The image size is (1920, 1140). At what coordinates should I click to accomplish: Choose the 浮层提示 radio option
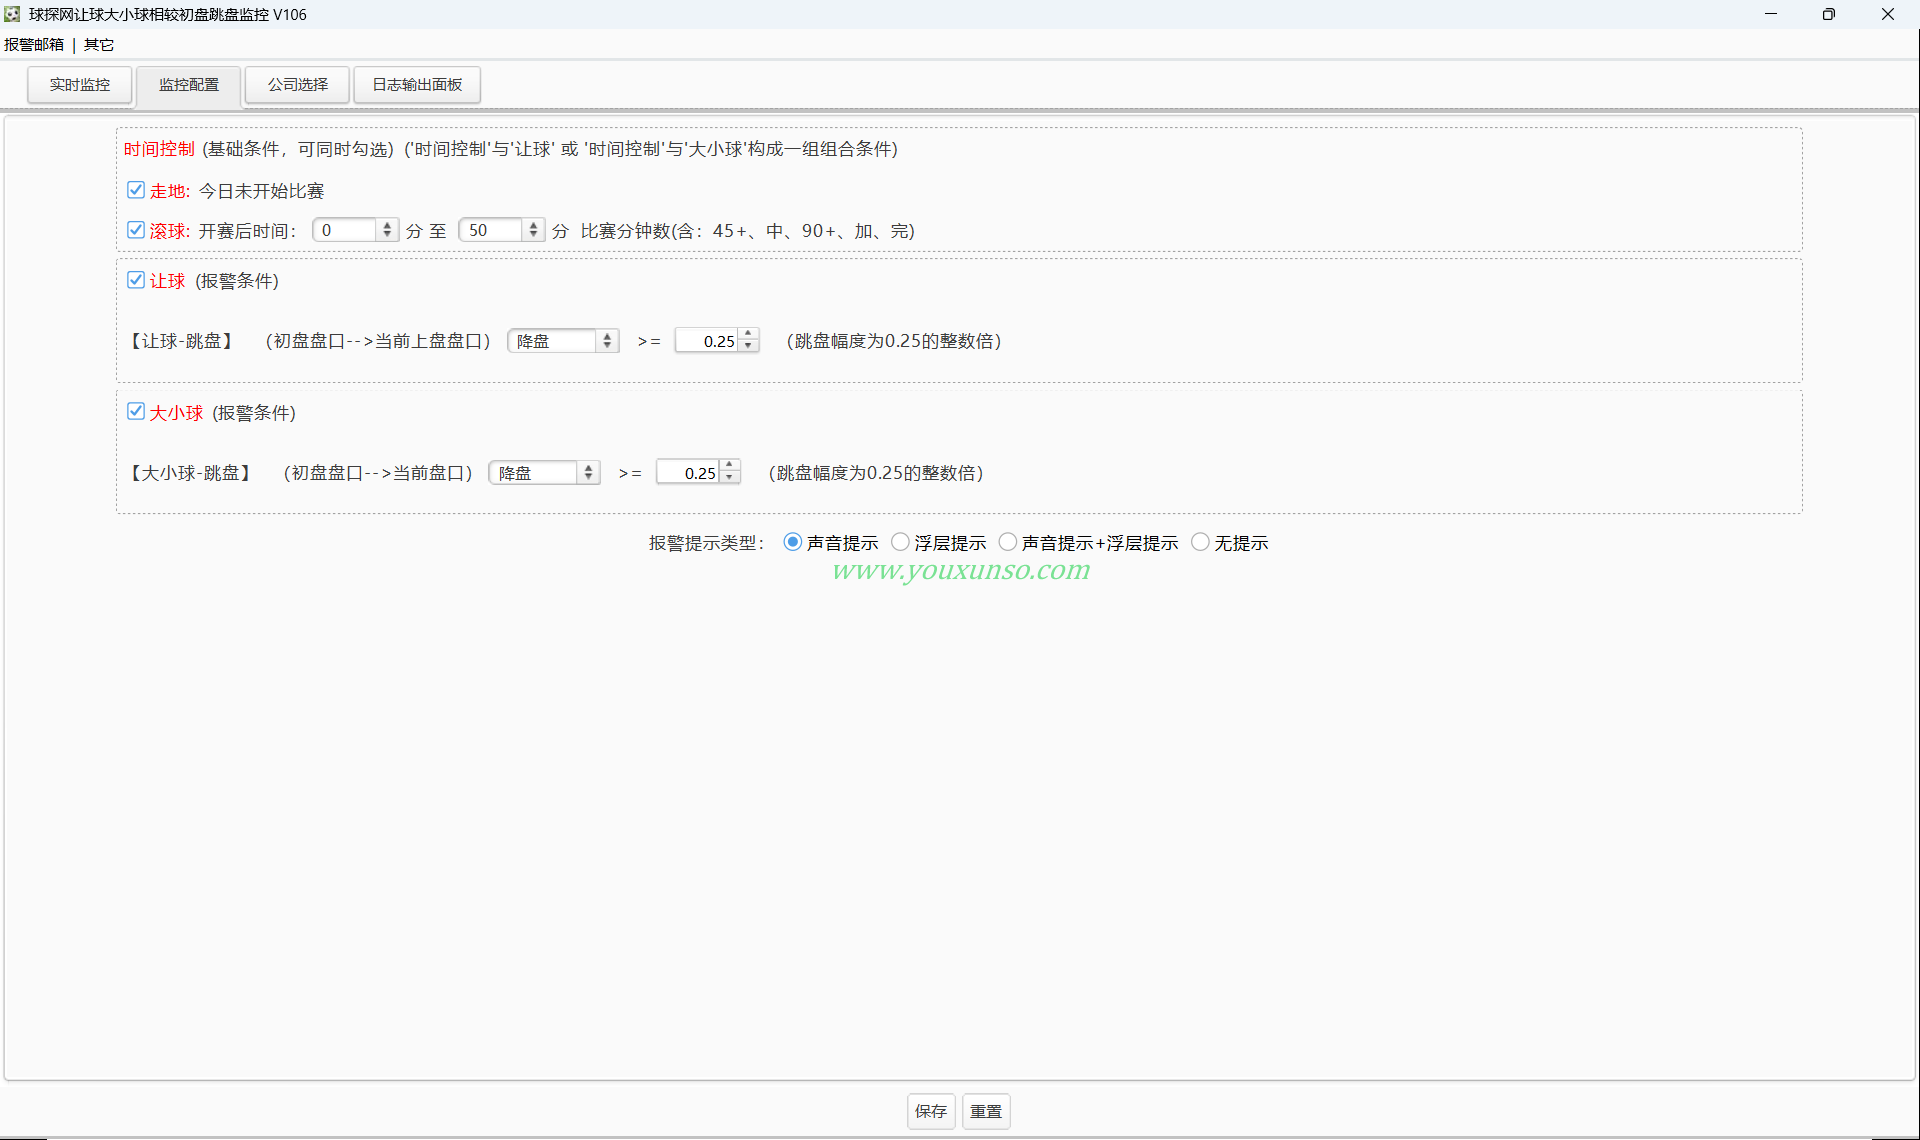(900, 542)
